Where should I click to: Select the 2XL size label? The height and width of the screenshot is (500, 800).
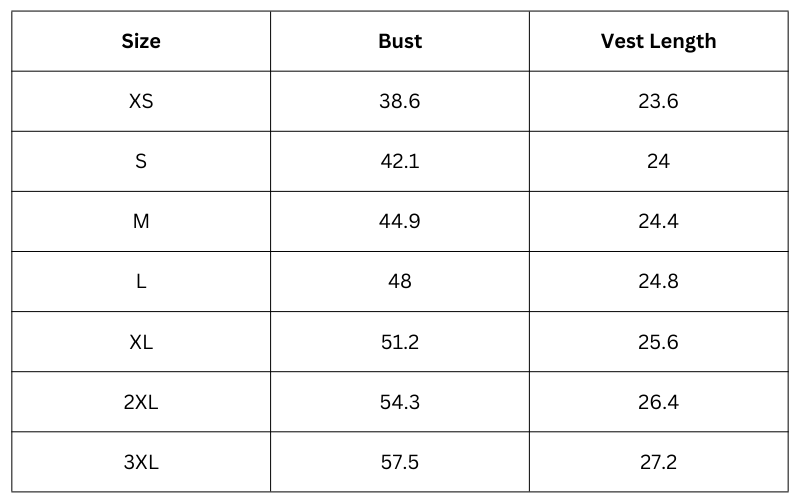click(141, 402)
